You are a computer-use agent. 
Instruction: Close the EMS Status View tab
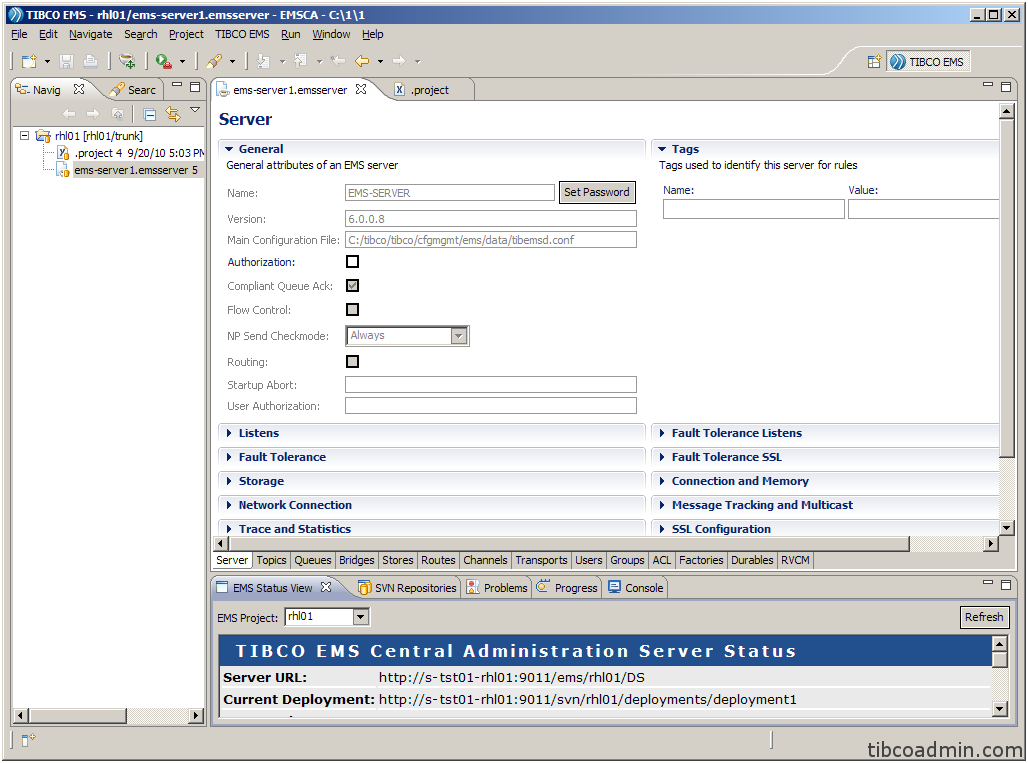click(x=326, y=587)
